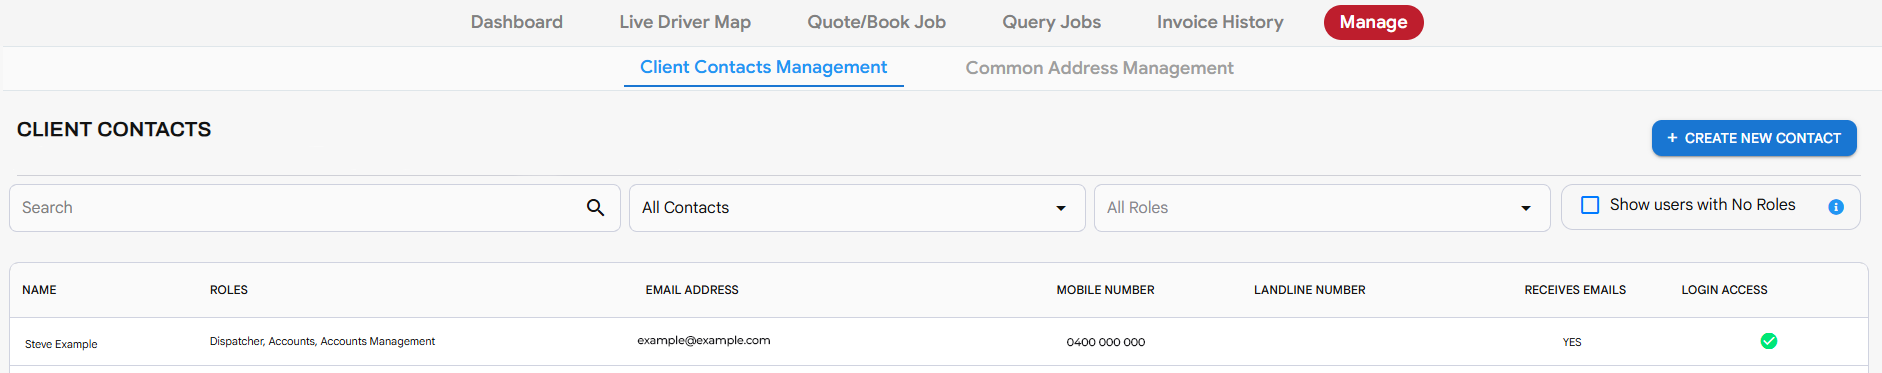Viewport: 1882px width, 373px height.
Task: Go to Dashboard tab
Action: pos(517,22)
